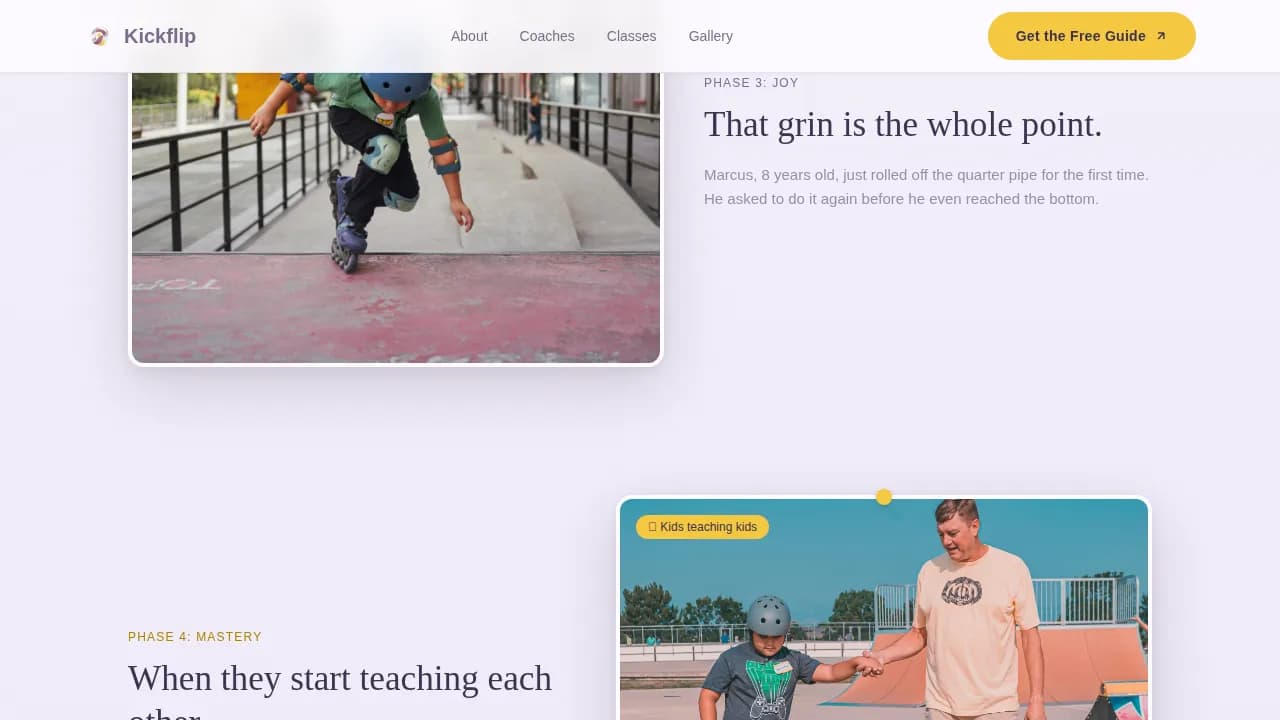Open the Classes nav item
1280x720 pixels.
[631, 36]
